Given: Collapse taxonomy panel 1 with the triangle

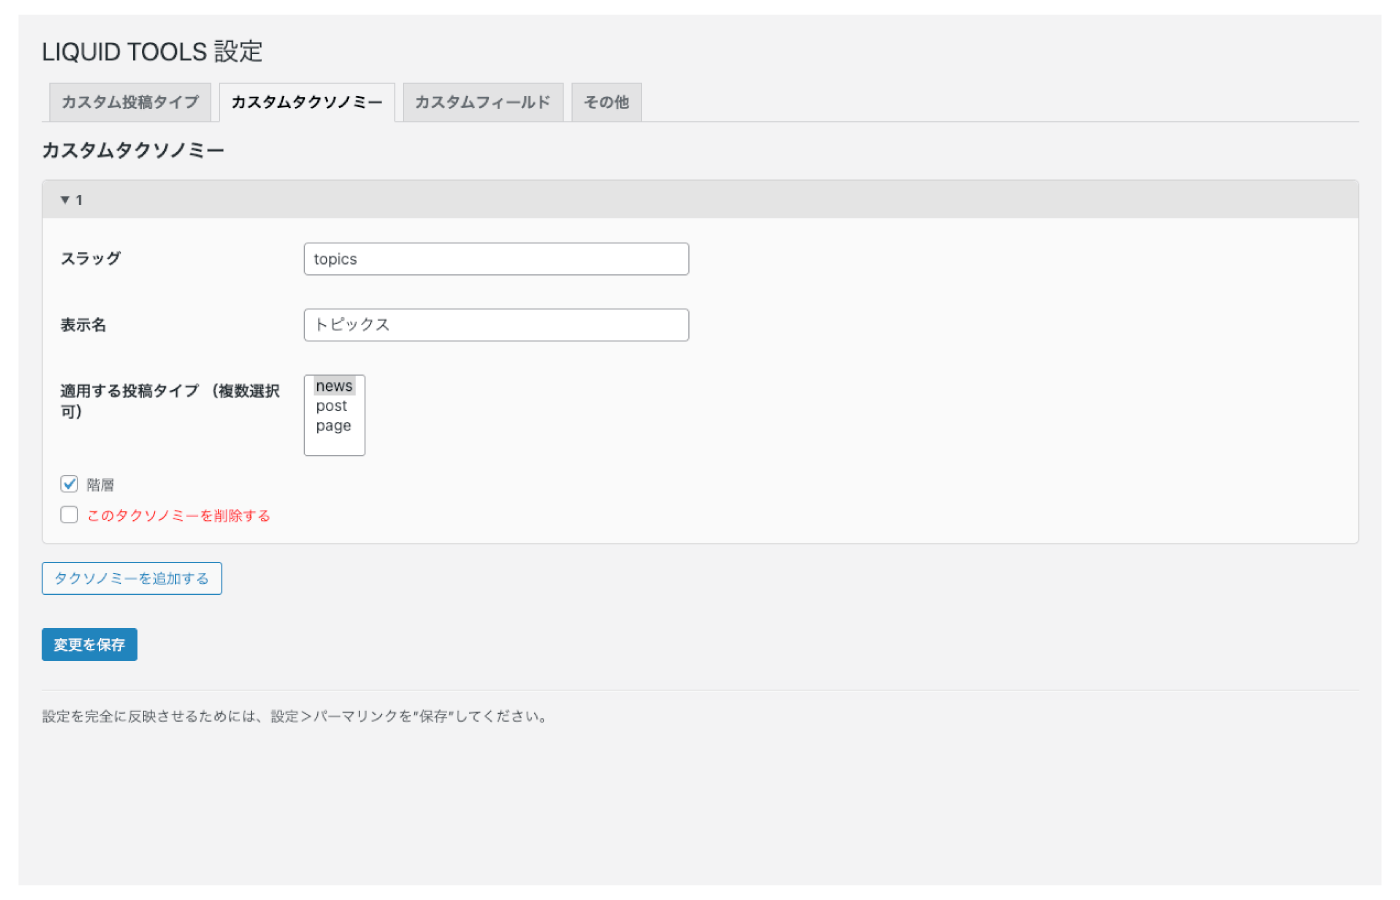Looking at the screenshot, I should (65, 200).
